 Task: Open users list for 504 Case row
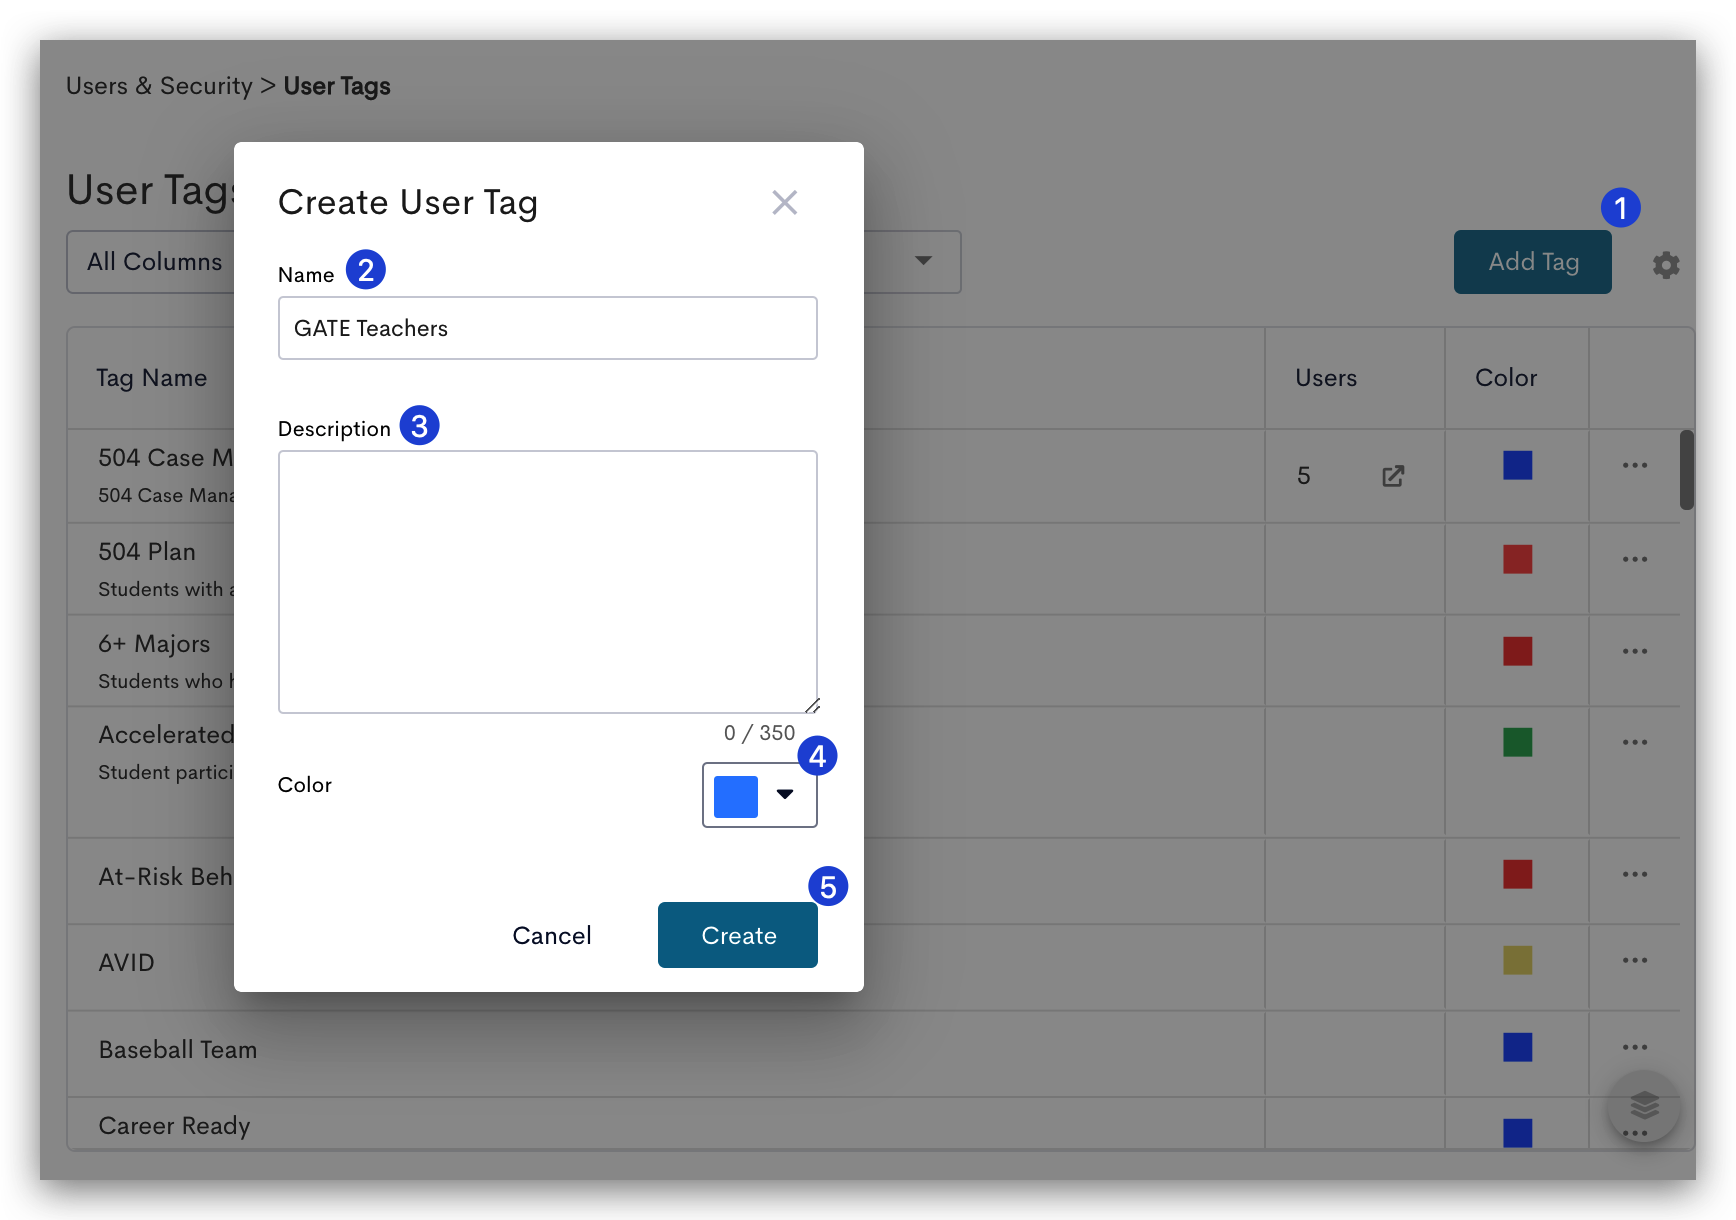pyautogui.click(x=1393, y=476)
